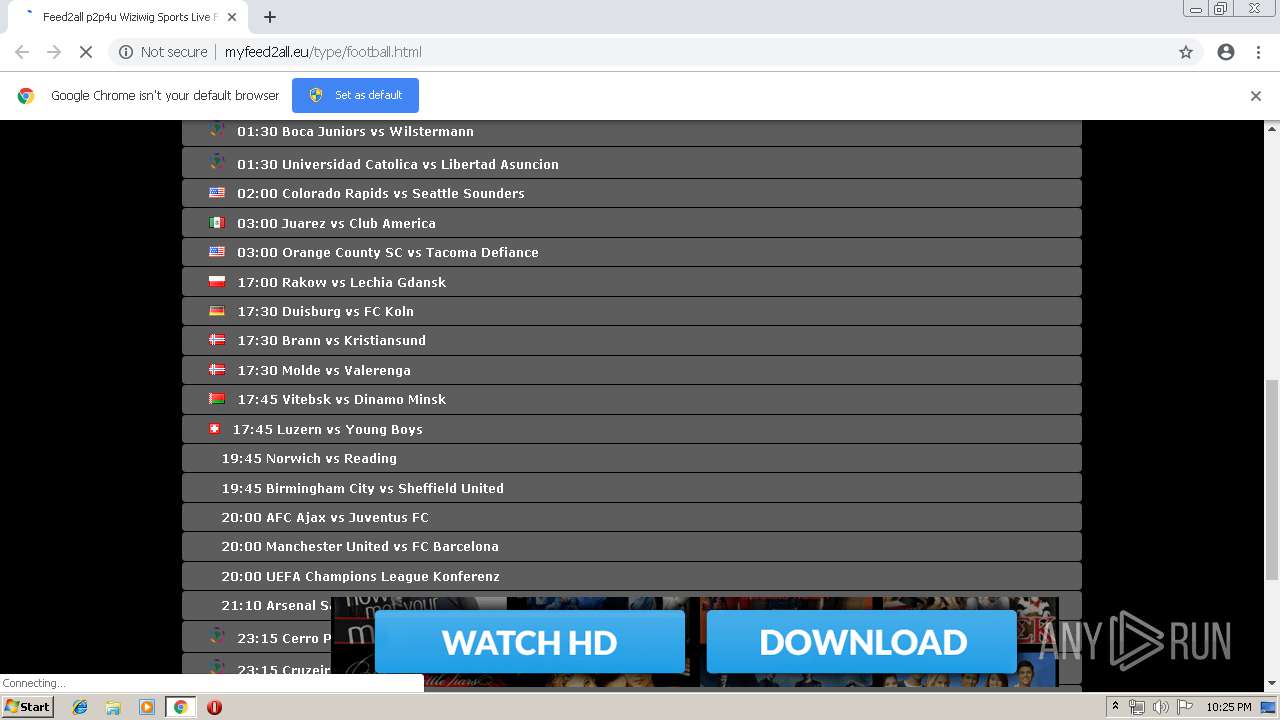Image resolution: width=1280 pixels, height=720 pixels.
Task: Open the Action Center flag icon
Action: 1184,707
